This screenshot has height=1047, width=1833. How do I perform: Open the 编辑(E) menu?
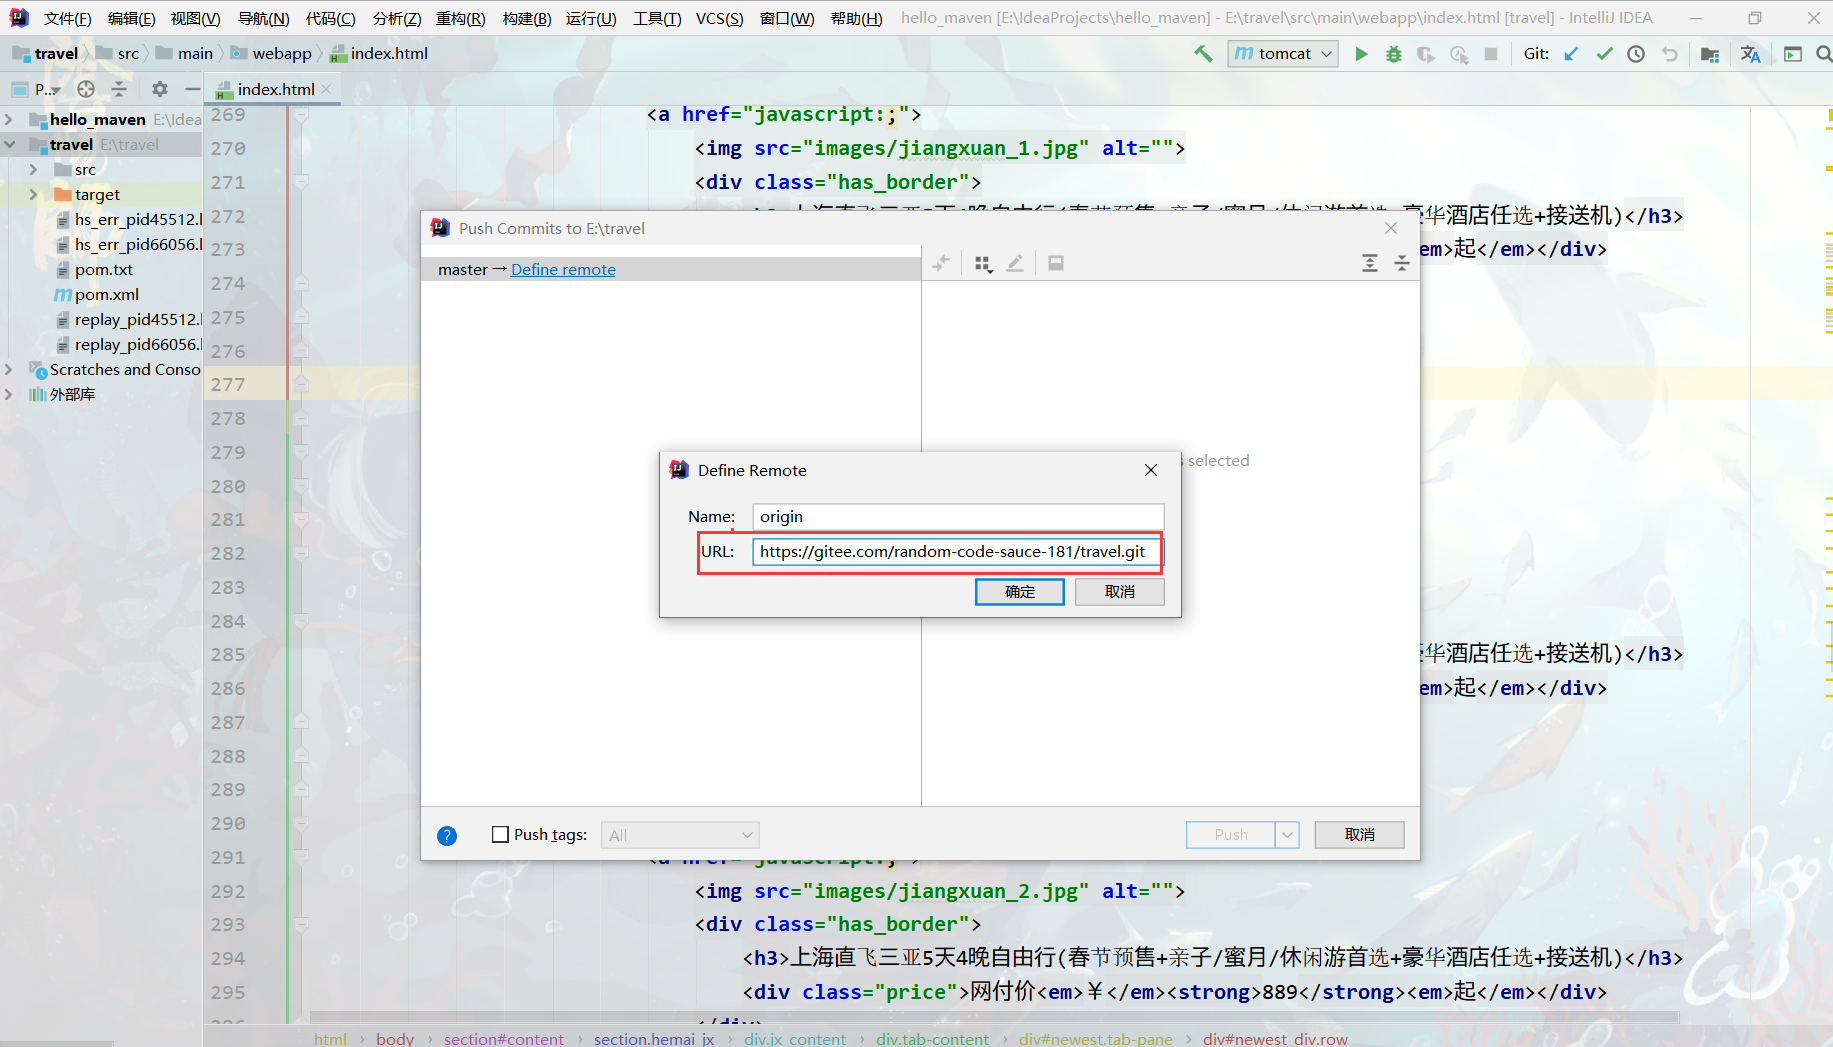click(x=131, y=18)
